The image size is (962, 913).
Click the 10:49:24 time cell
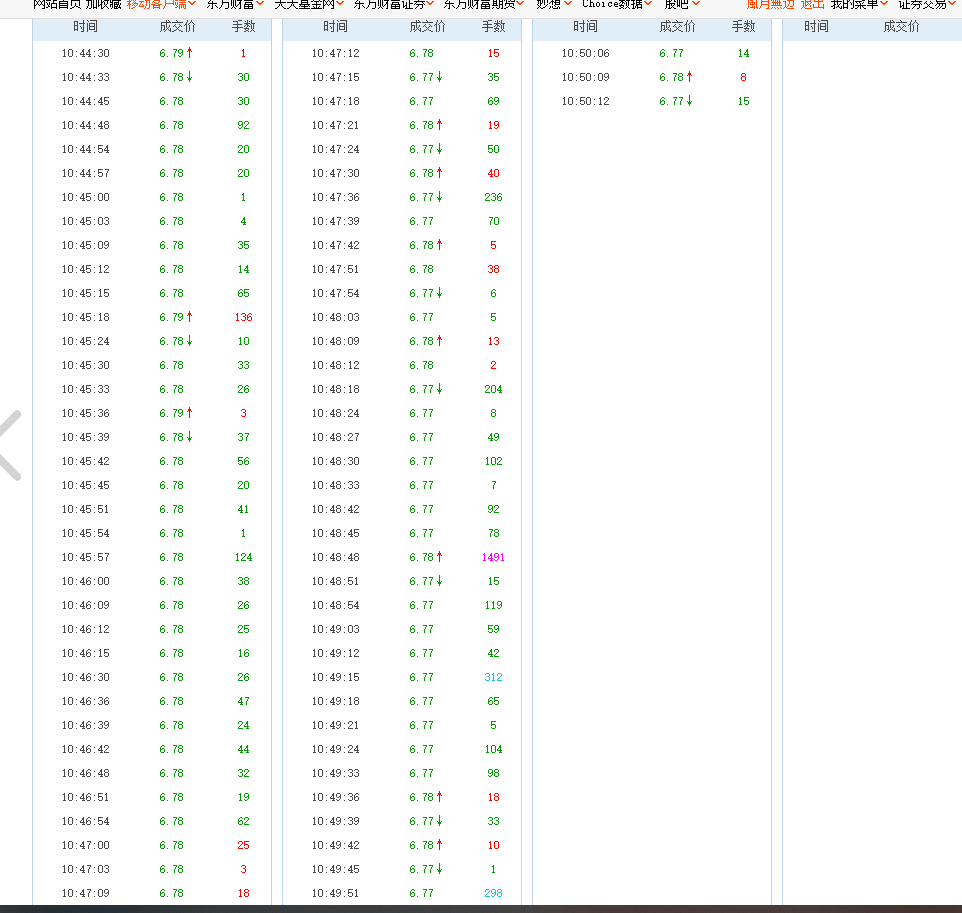coord(336,749)
